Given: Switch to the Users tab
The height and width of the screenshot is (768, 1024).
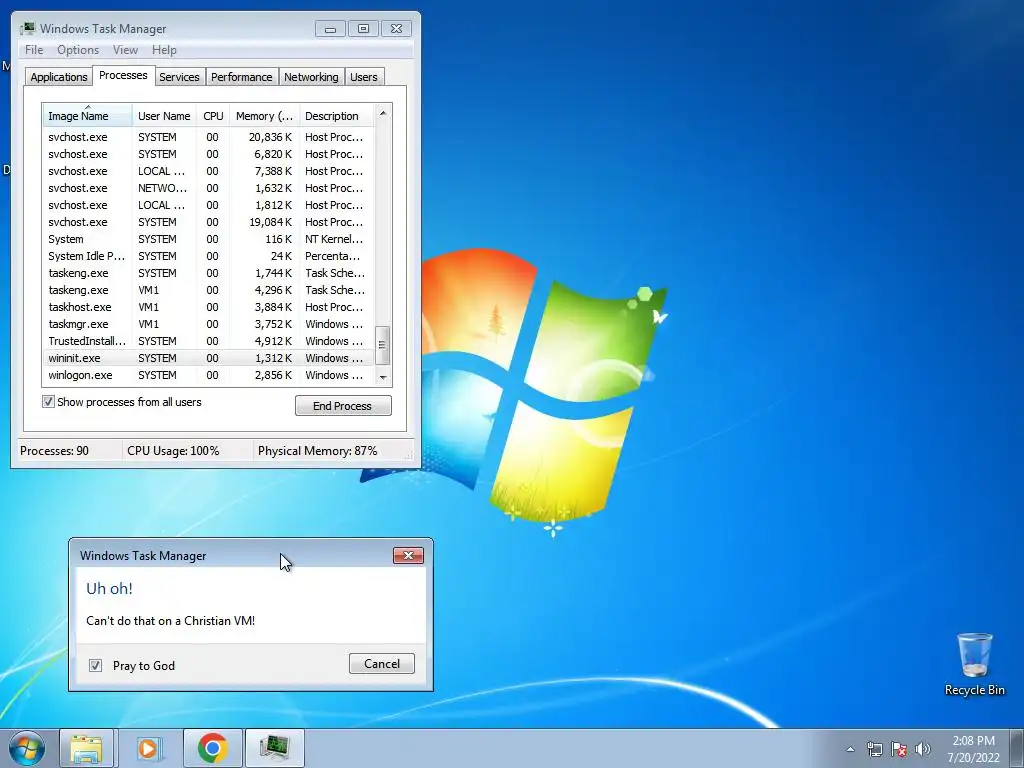Looking at the screenshot, I should tap(363, 77).
